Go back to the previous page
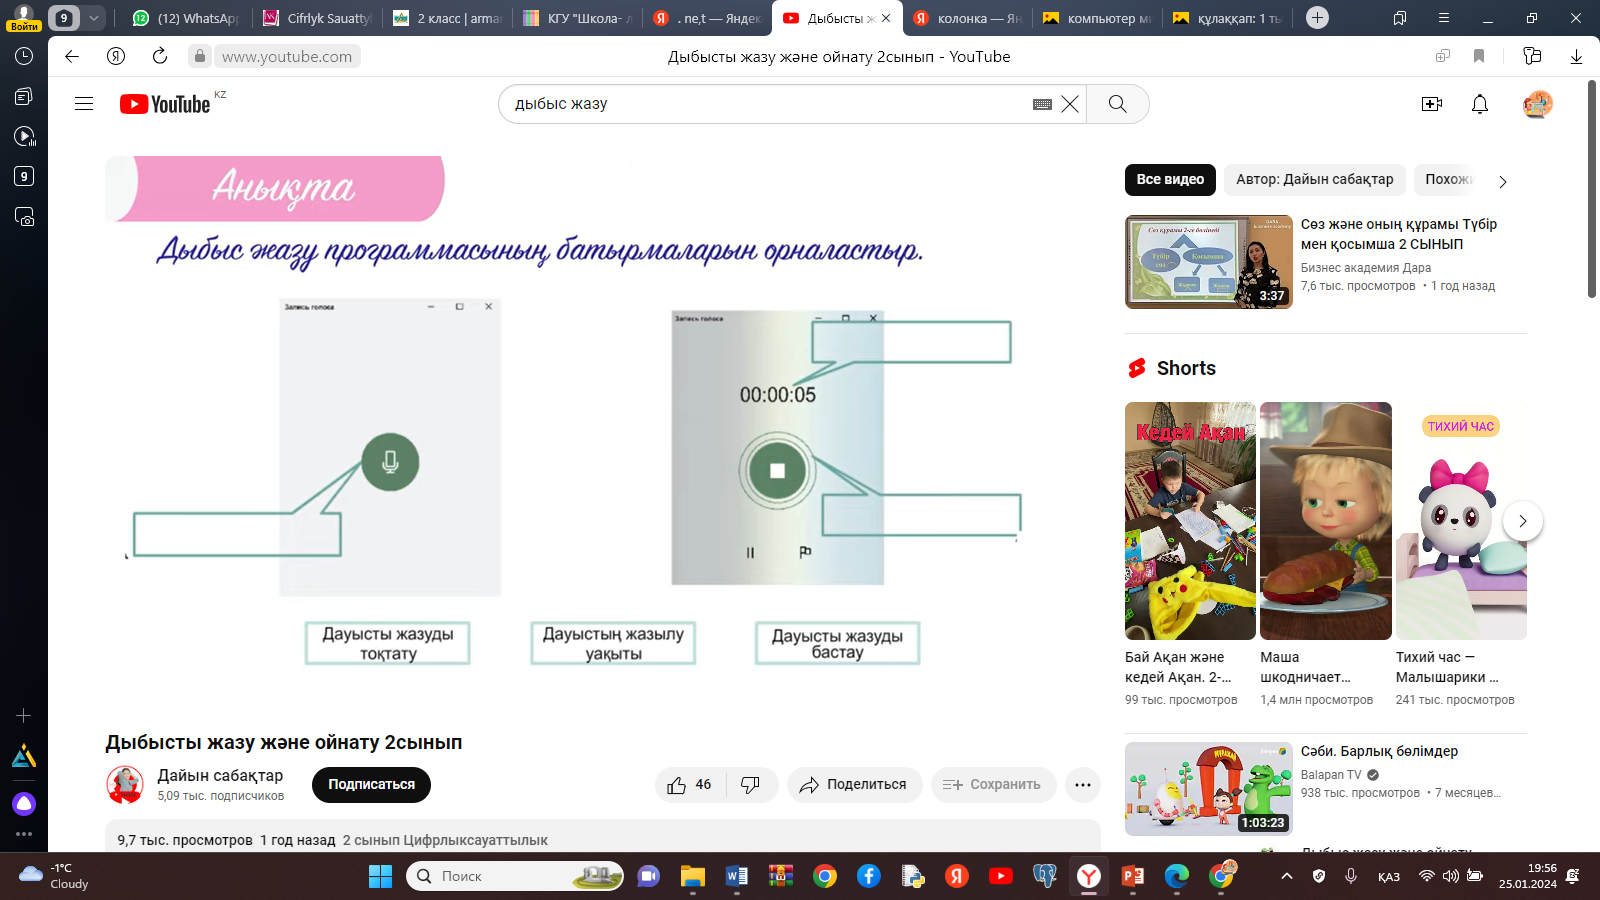Screen dimensions: 1600x900 [x=72, y=56]
